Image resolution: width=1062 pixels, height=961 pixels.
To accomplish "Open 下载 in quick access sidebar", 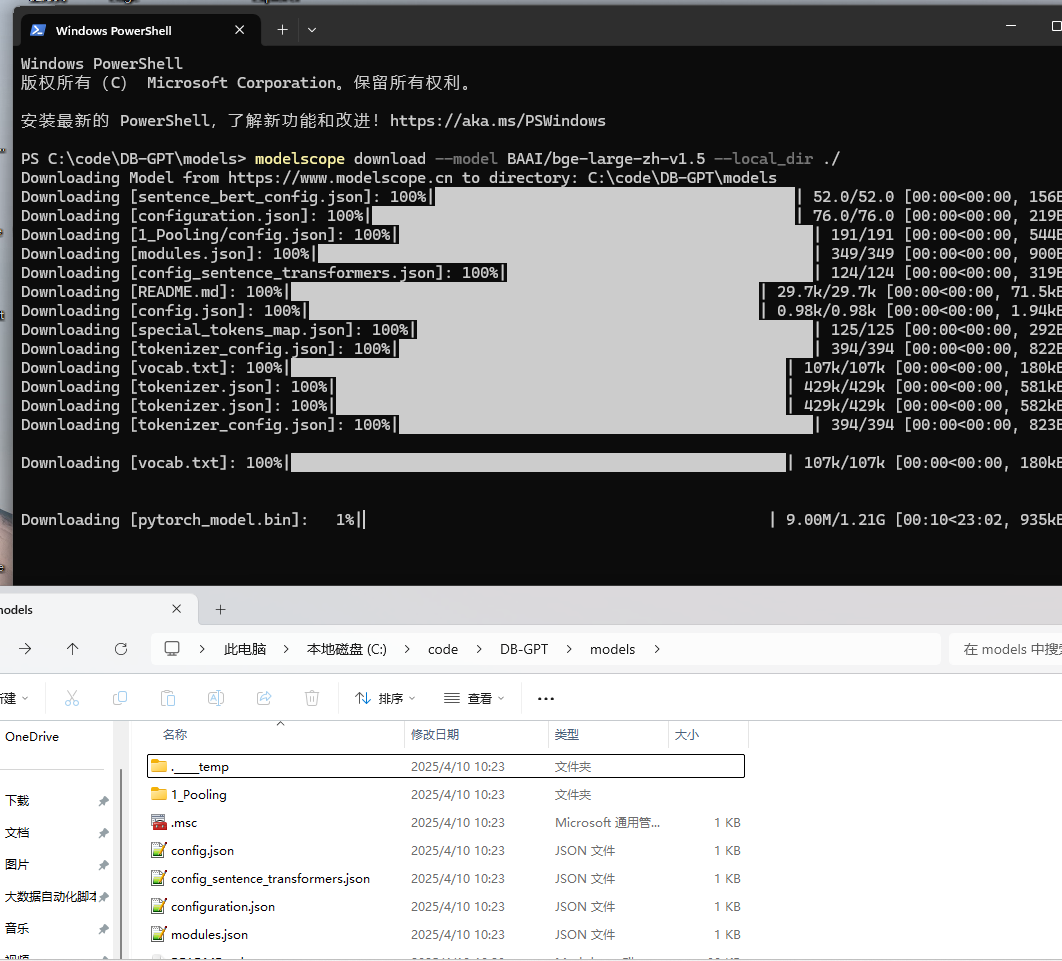I will click(17, 800).
